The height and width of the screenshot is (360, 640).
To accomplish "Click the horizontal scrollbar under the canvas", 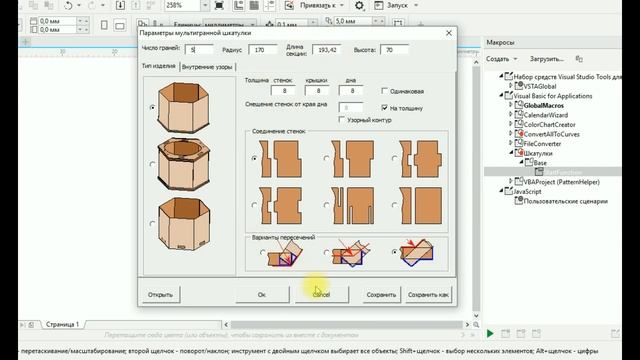I will 347,325.
